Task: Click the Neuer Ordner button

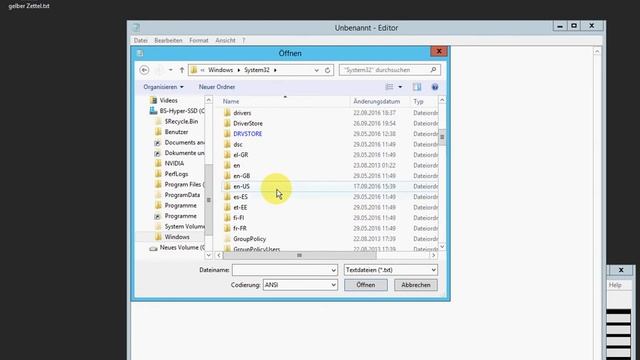Action: 217,87
